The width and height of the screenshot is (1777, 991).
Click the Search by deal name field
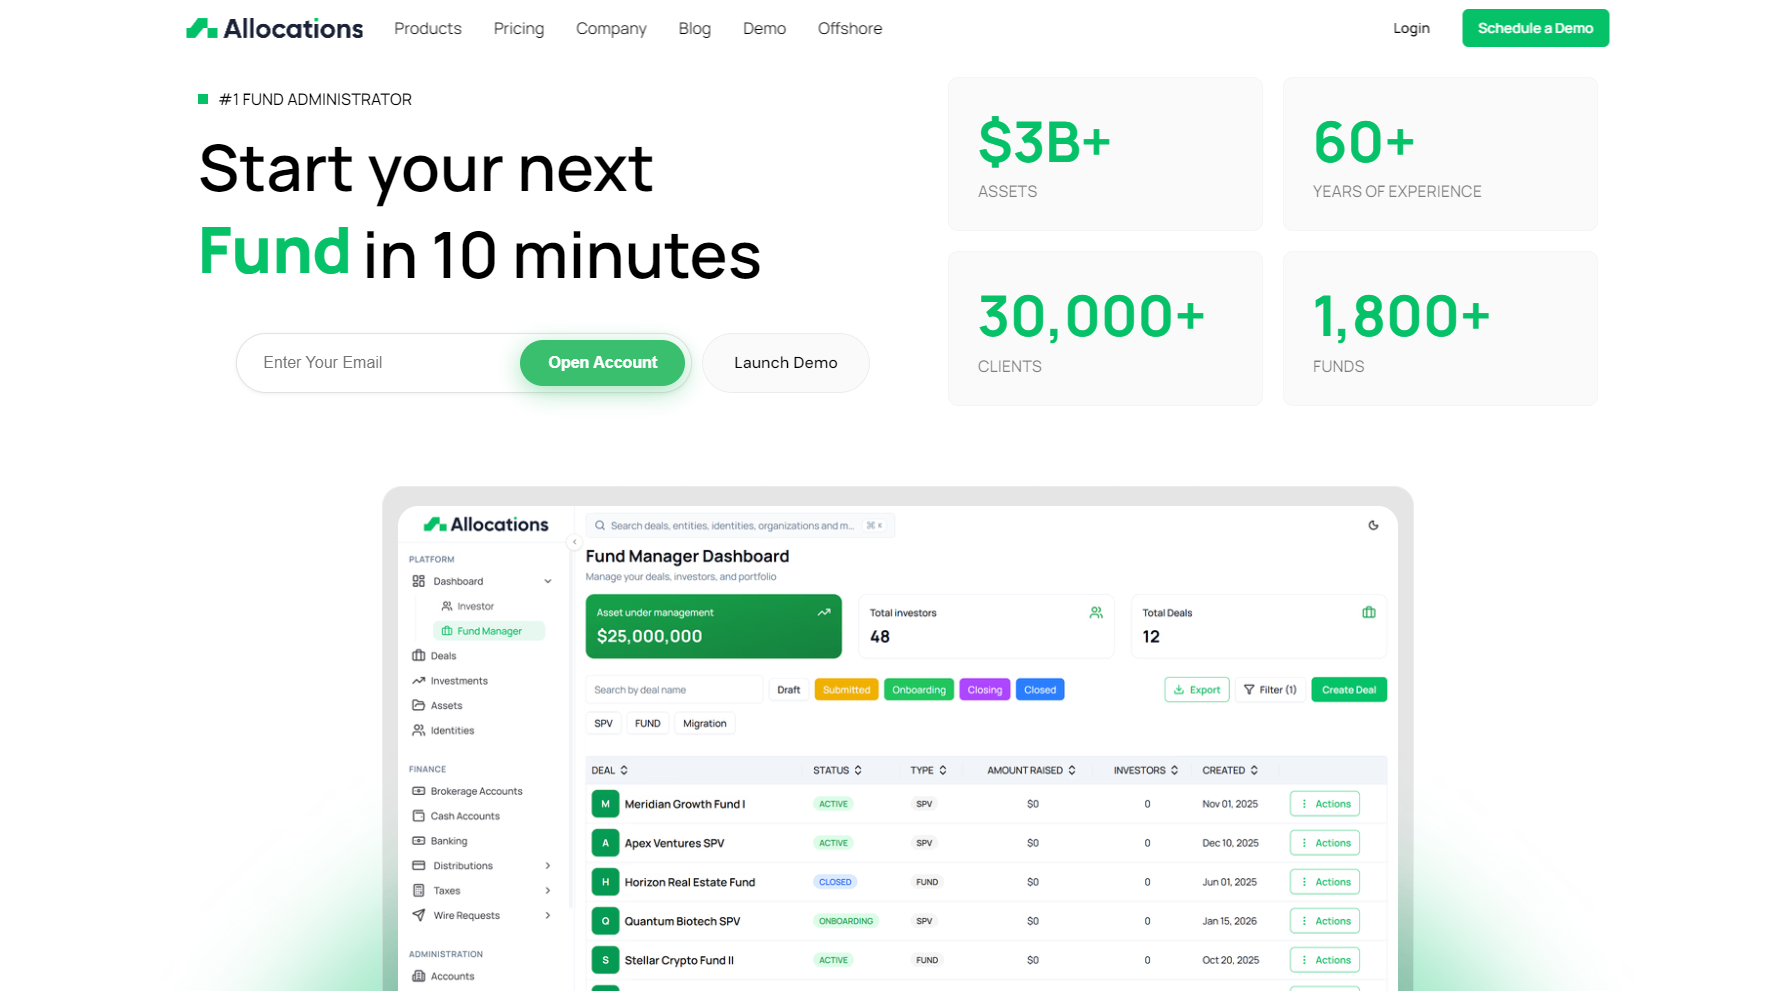click(674, 690)
